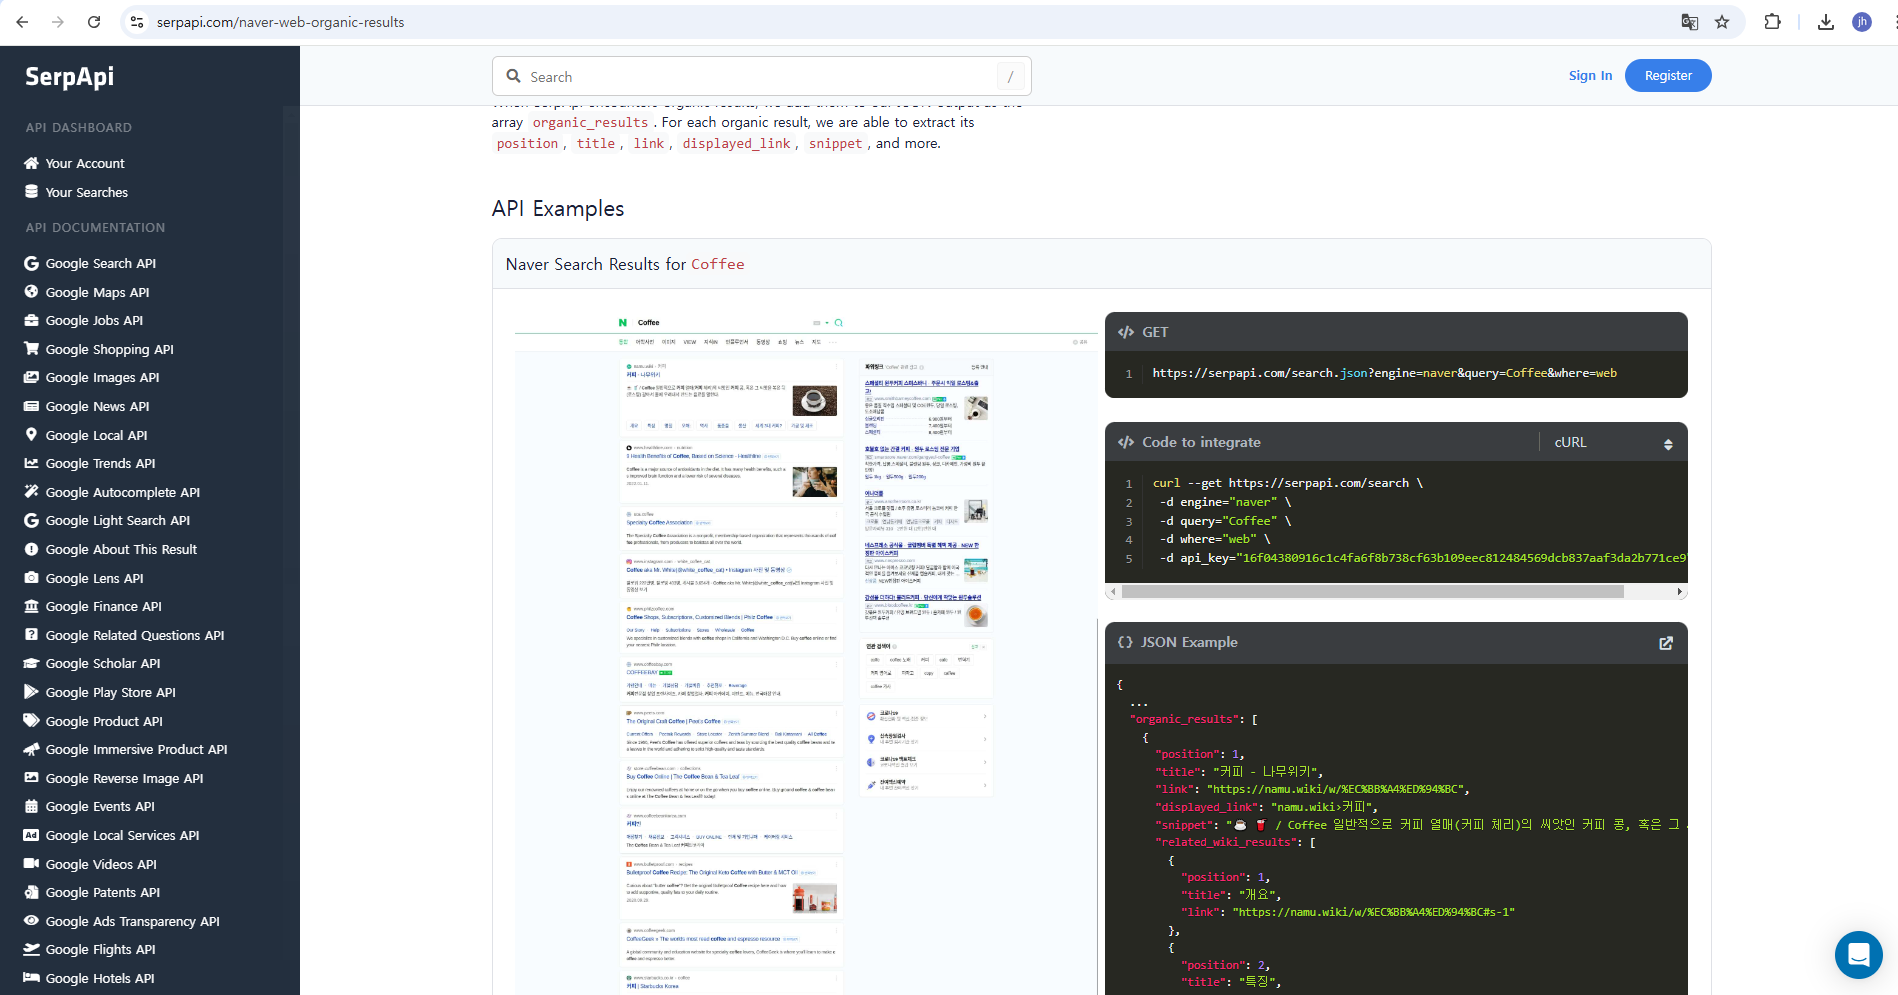Click the 'JSON Example' header label
The image size is (1898, 995).
[x=1189, y=642]
